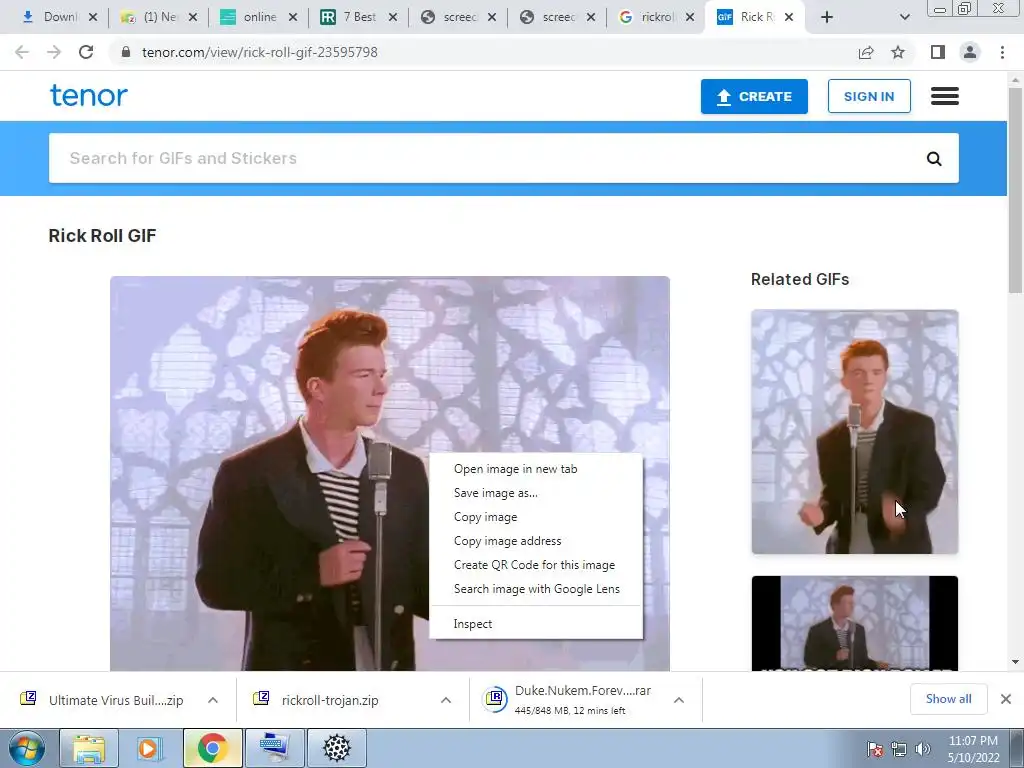
Task: Reload the tenor page
Action: [x=86, y=52]
